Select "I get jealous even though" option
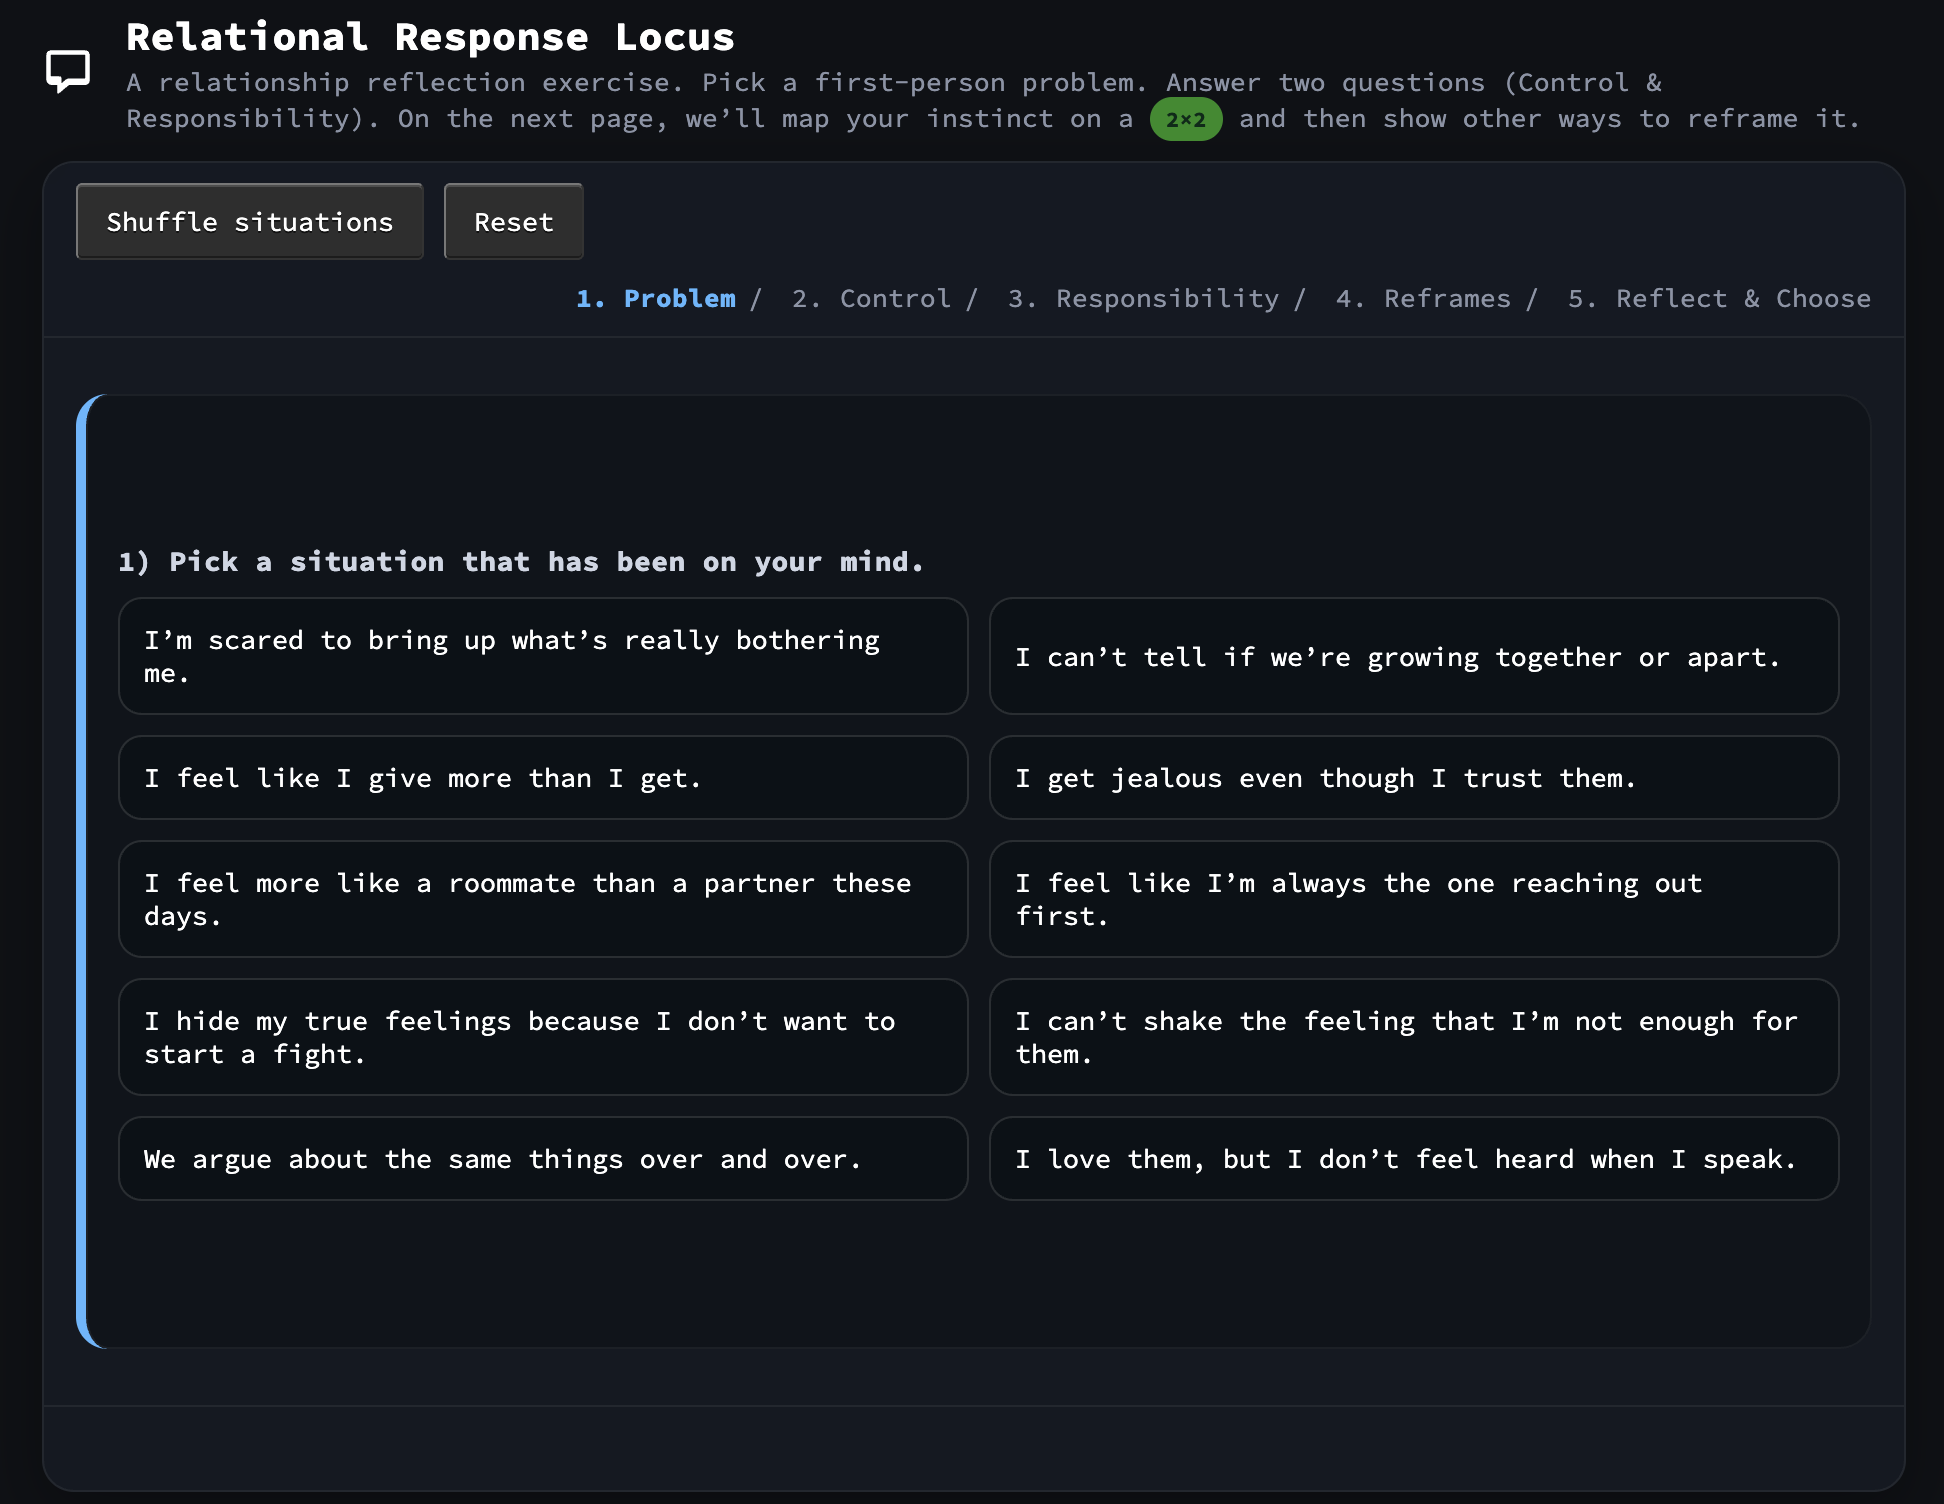 click(1413, 778)
